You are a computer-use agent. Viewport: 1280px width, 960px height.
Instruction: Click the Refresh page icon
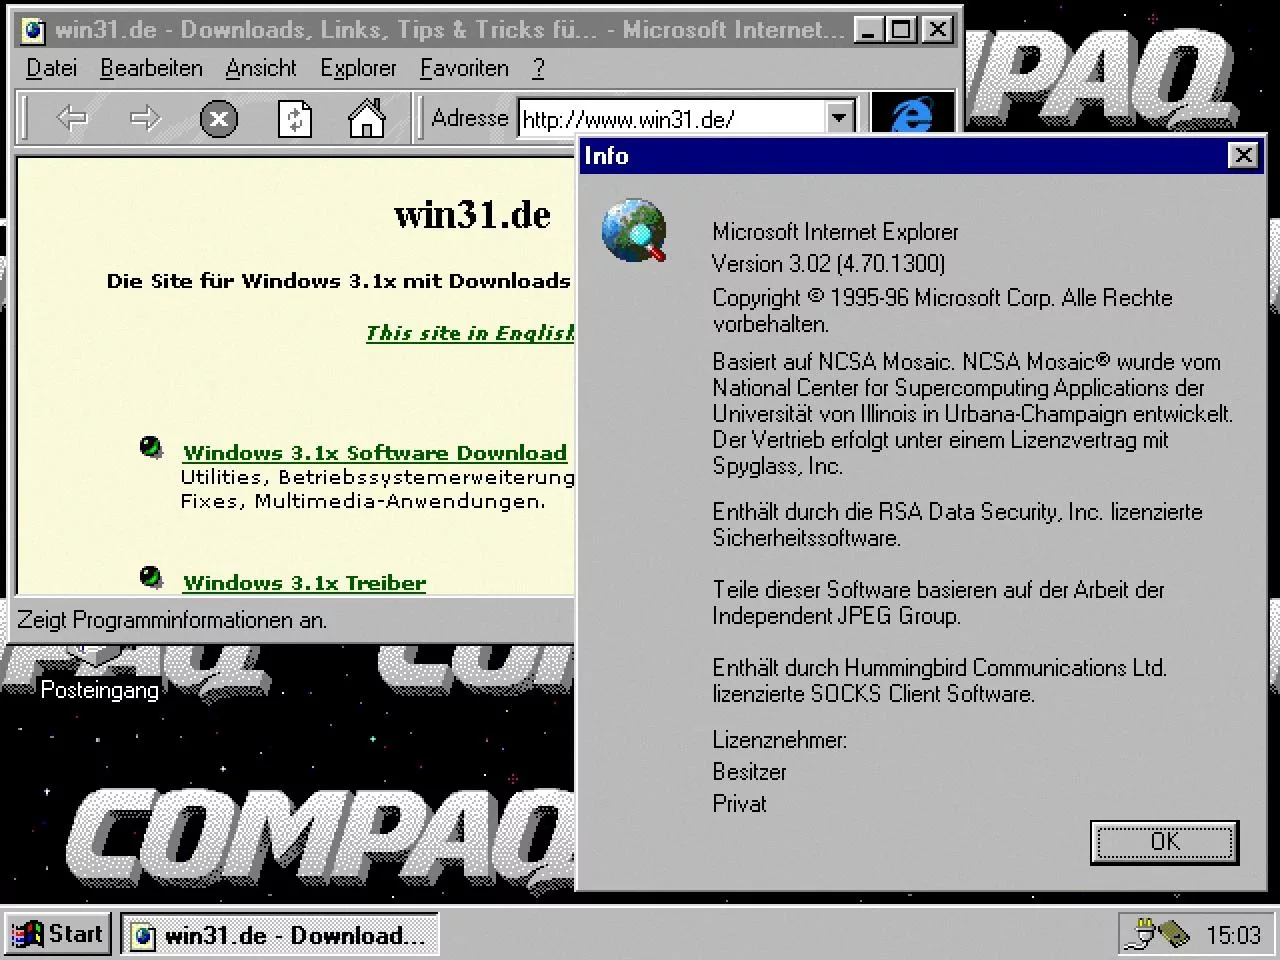coord(293,118)
